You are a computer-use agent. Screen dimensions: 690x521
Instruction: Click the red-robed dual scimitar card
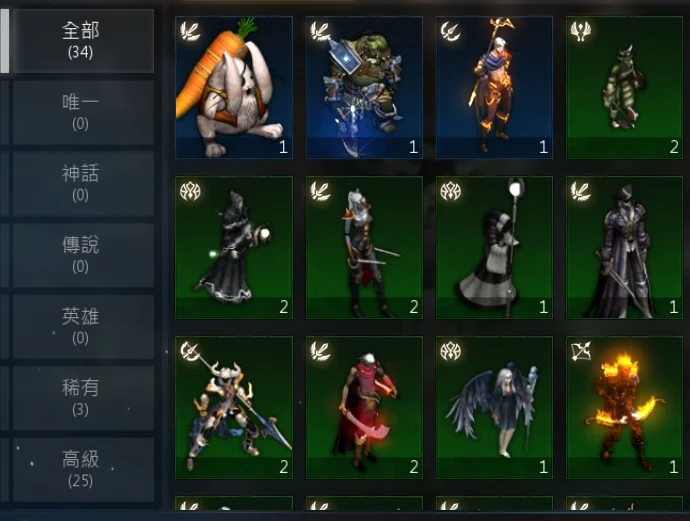364,407
